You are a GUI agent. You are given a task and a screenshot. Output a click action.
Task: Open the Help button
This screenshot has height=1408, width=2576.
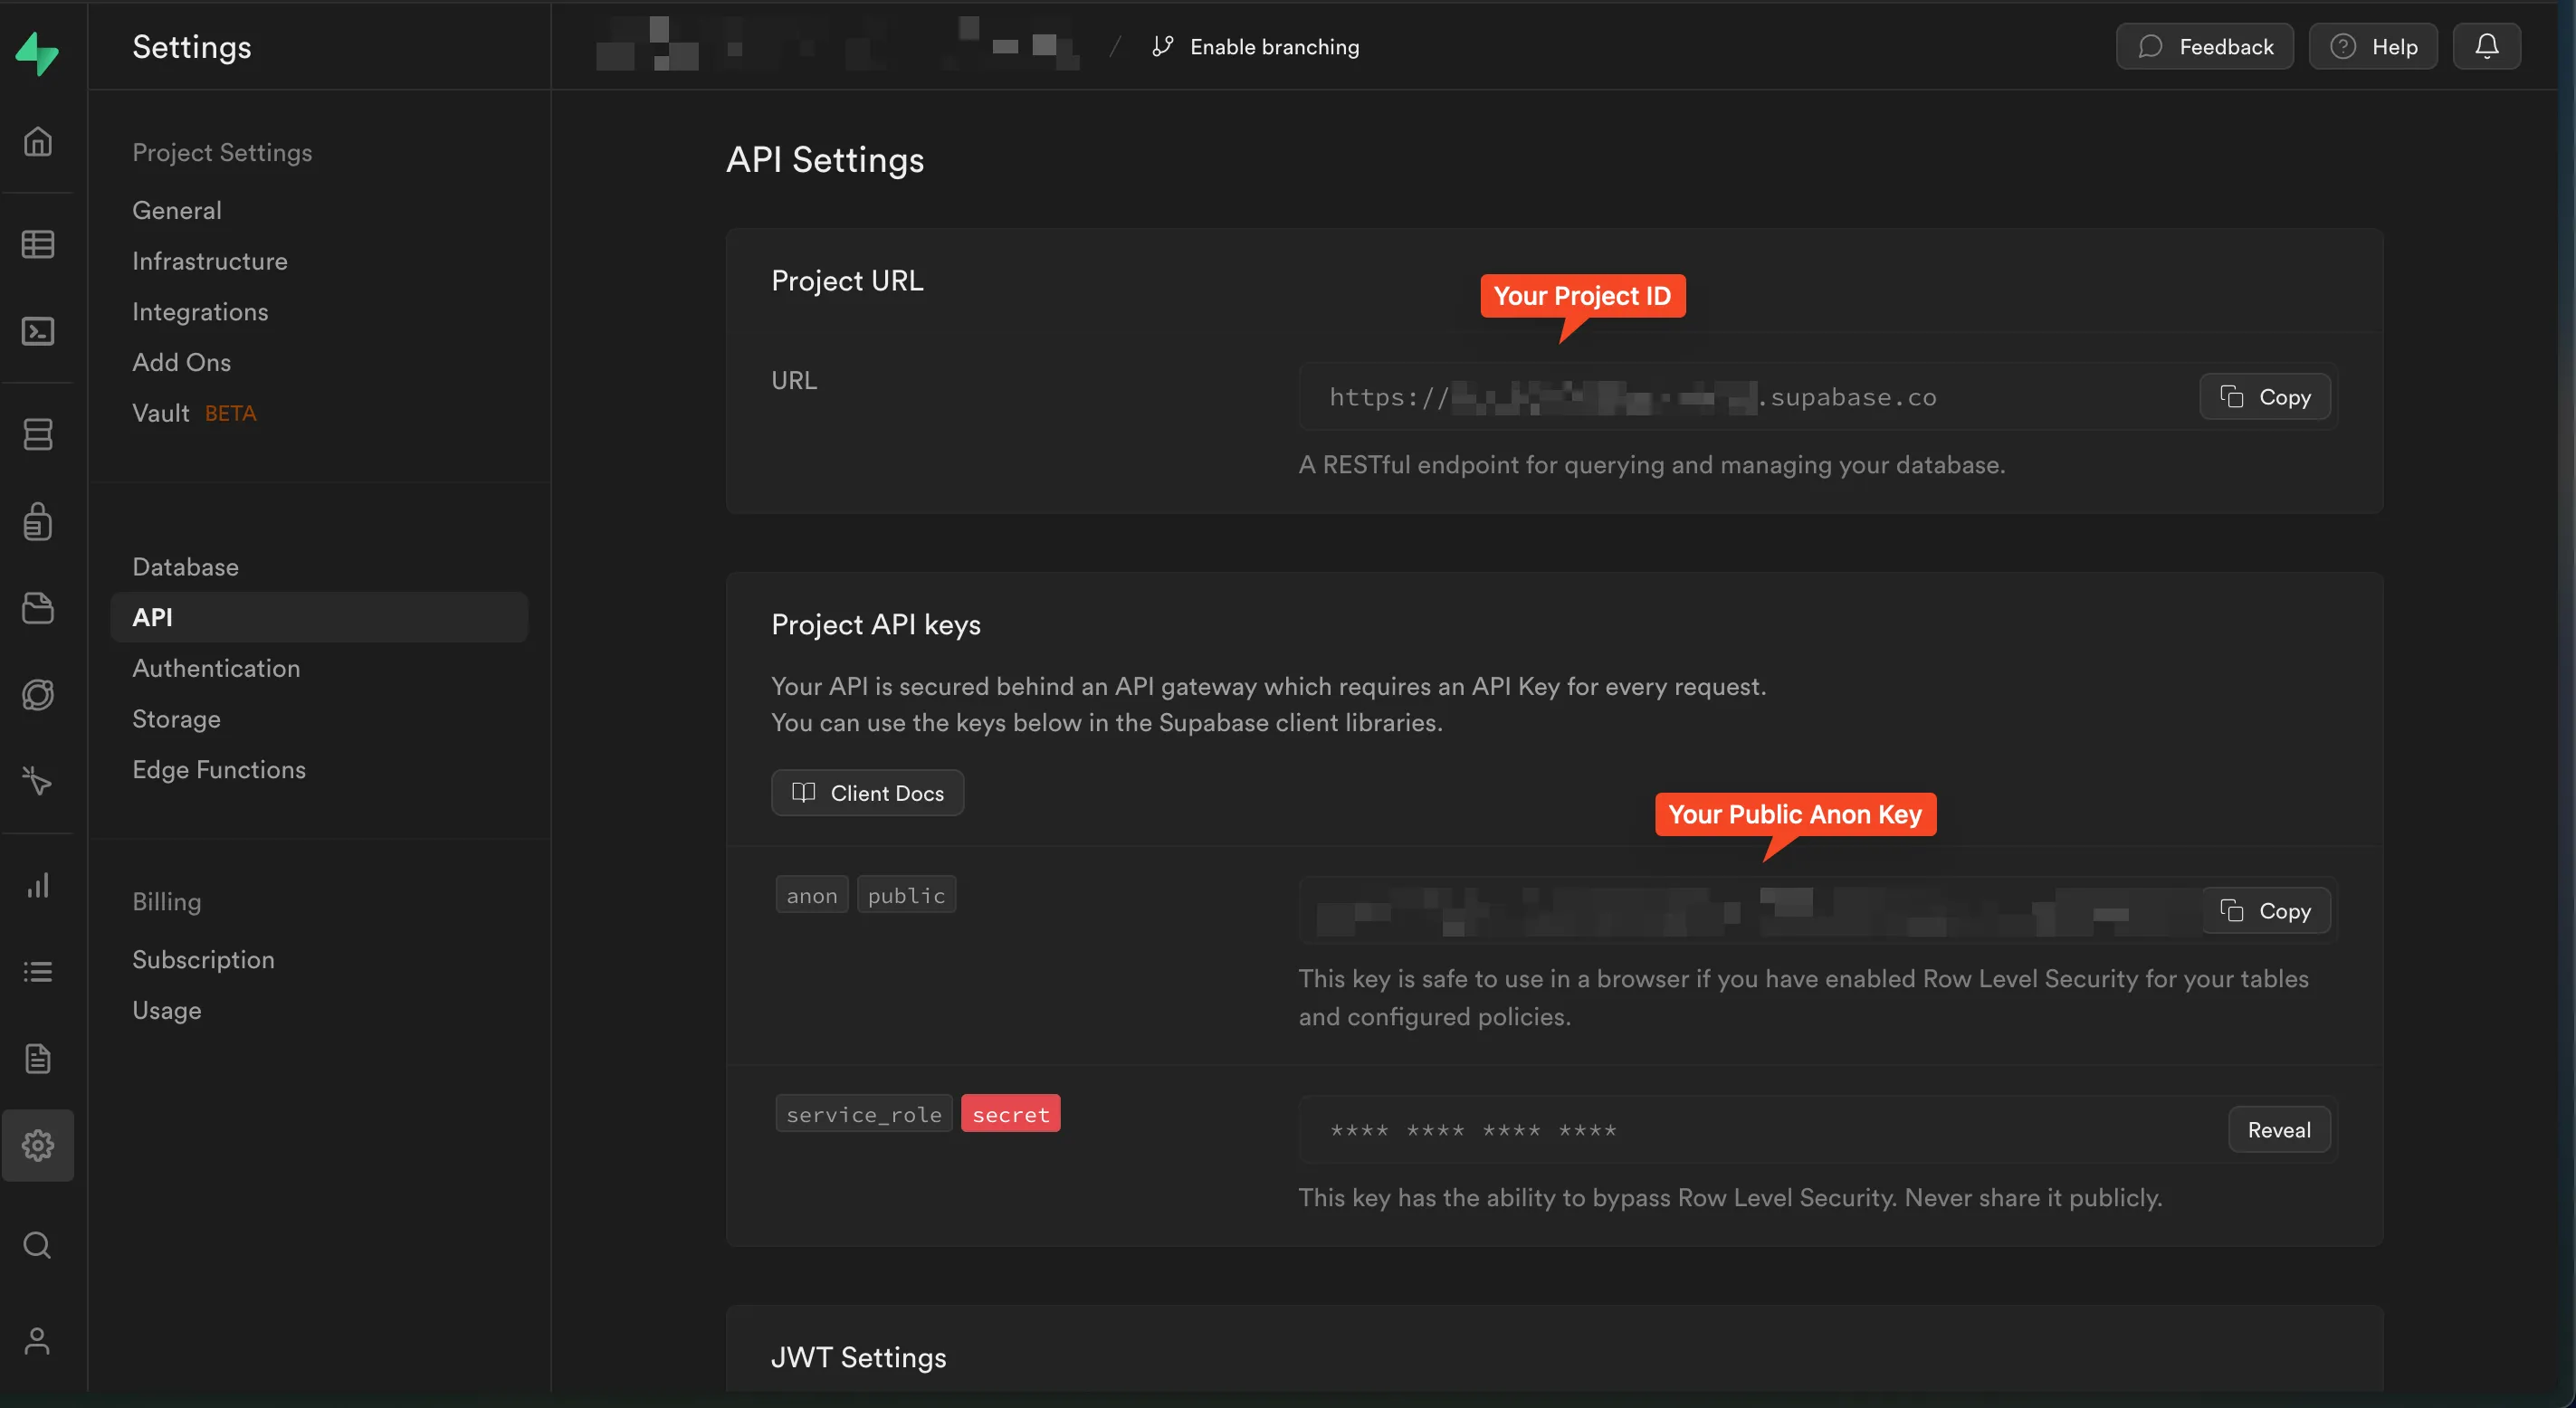pyautogui.click(x=2373, y=46)
